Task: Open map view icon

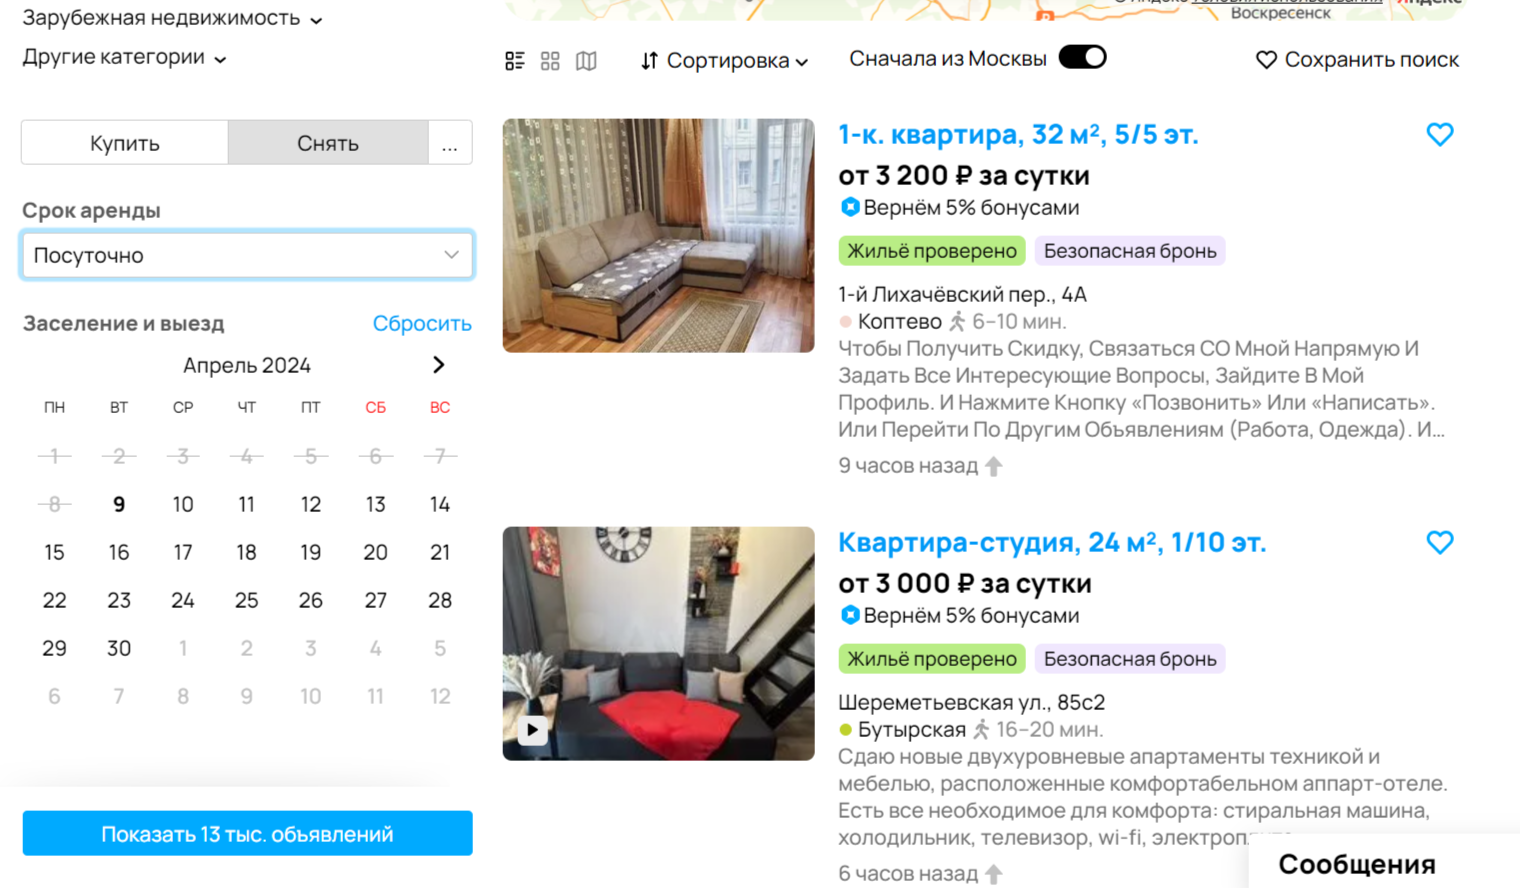Action: (x=586, y=61)
